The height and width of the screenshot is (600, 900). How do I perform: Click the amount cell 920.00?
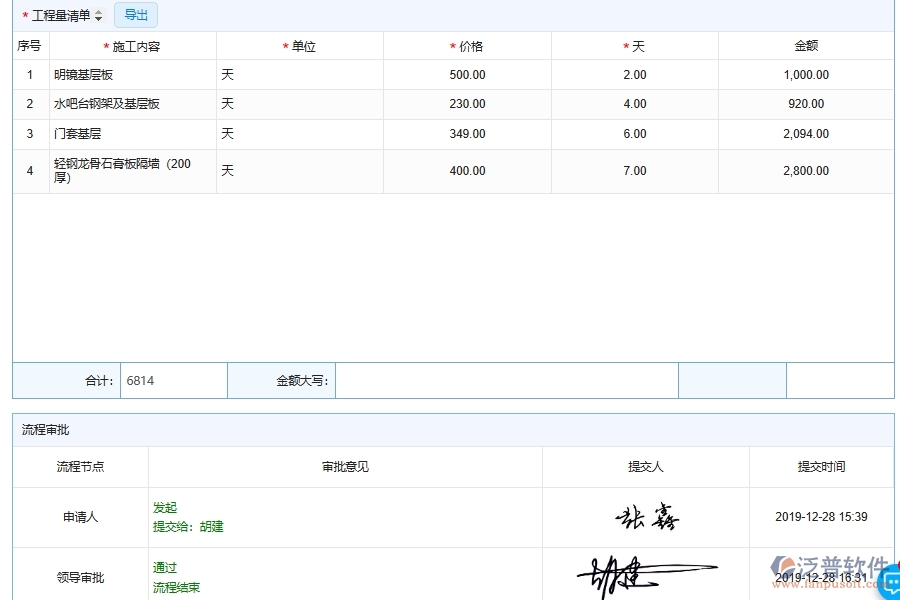(806, 104)
